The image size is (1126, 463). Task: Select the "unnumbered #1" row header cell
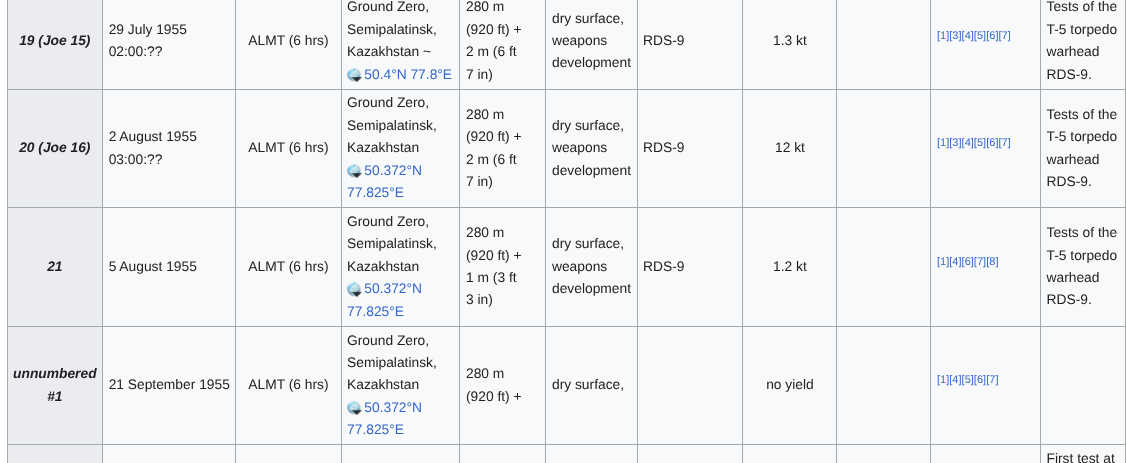(x=55, y=385)
